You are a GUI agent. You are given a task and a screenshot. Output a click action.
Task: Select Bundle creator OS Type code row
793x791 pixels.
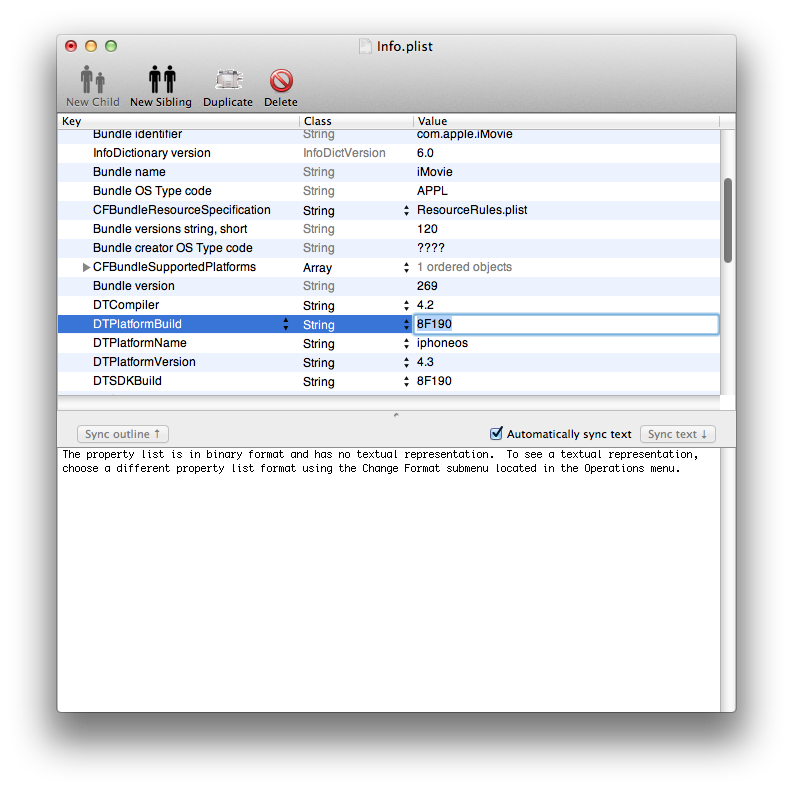(388, 248)
